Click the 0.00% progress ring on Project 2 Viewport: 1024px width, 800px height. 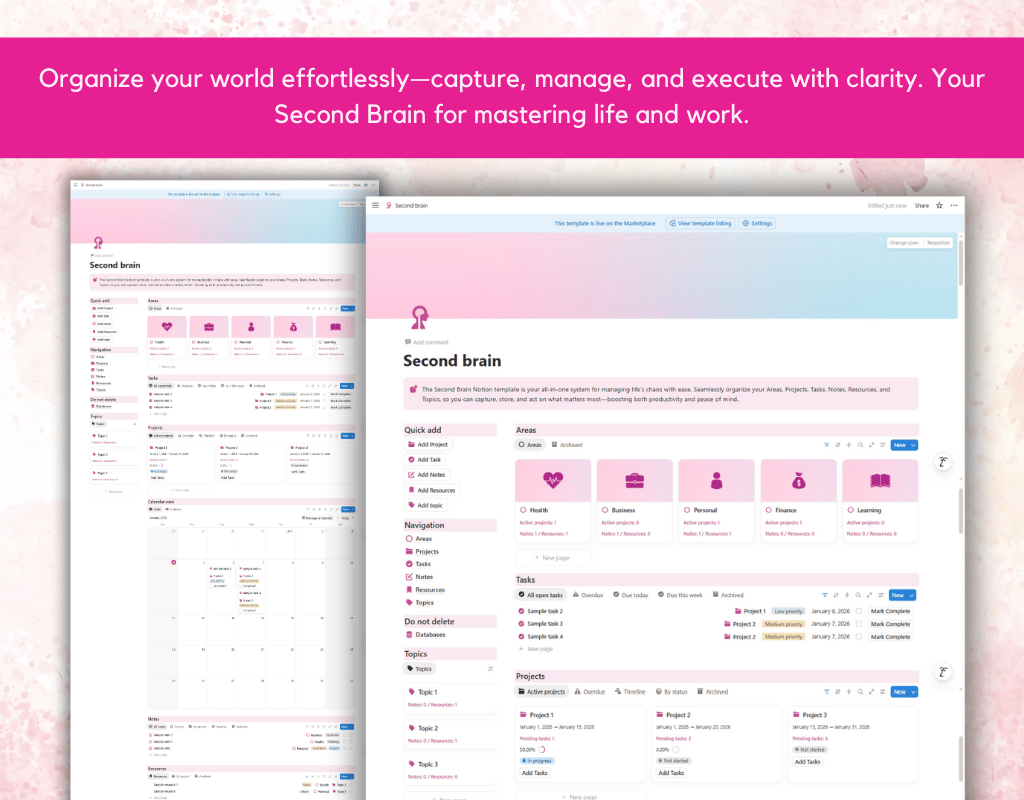[675, 750]
